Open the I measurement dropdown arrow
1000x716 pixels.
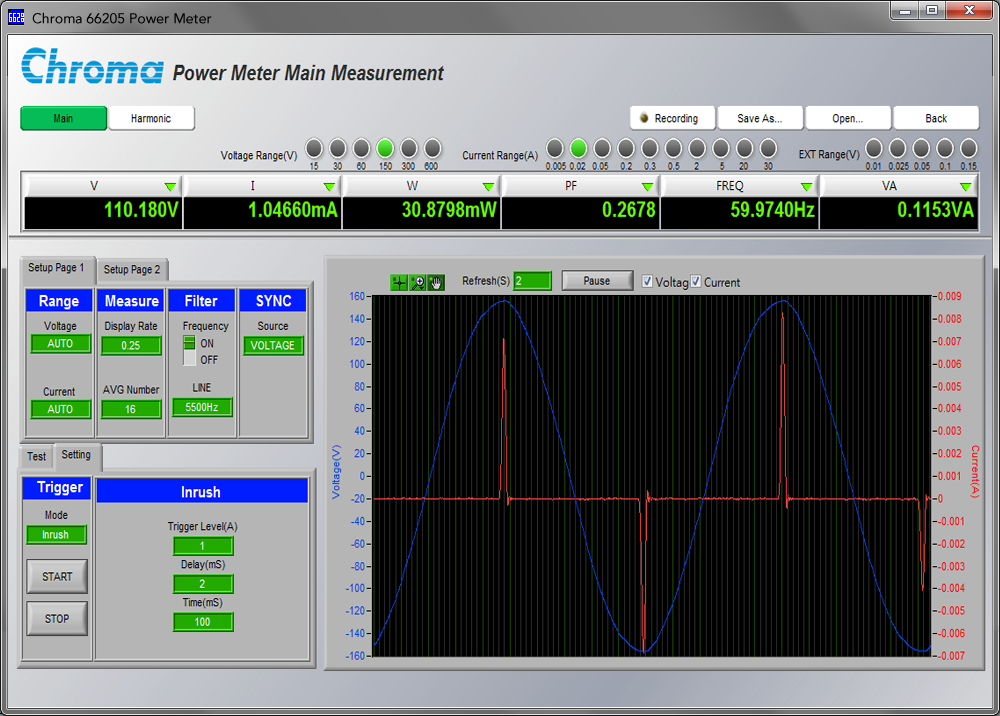tap(329, 186)
